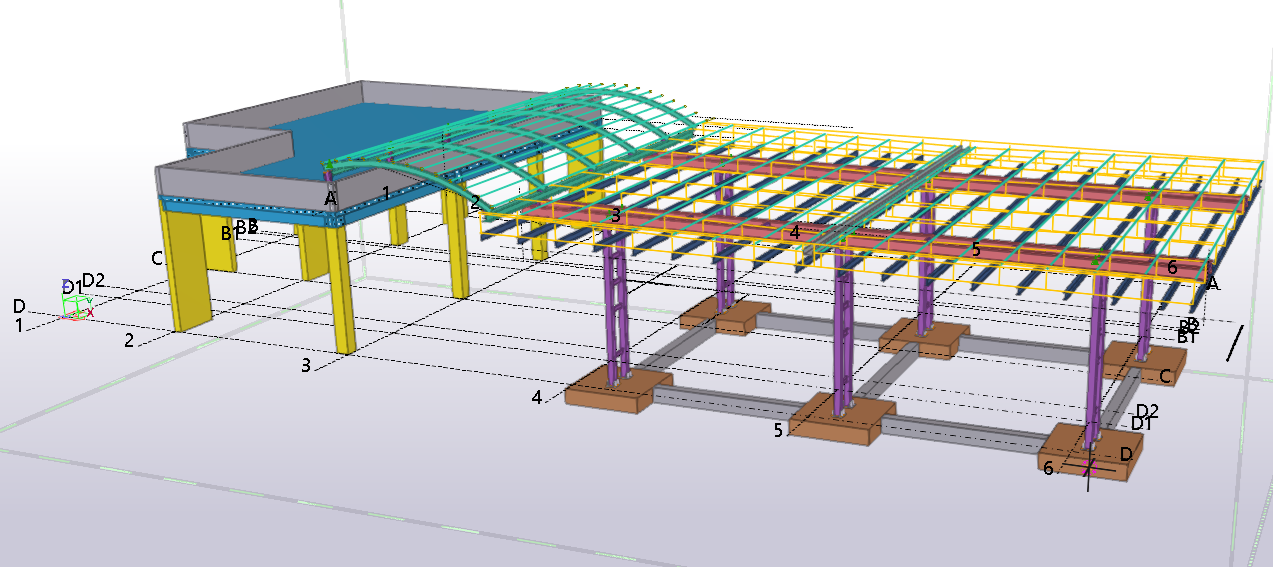
Task: Click grid label 2 at bottom left
Action: (129, 341)
